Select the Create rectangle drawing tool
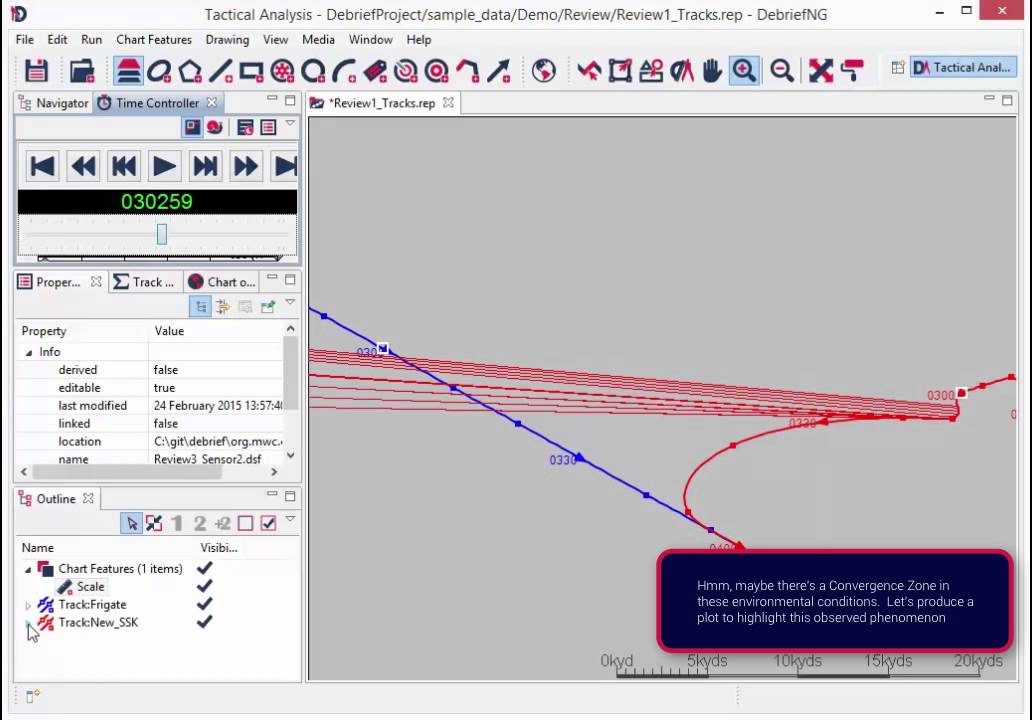This screenshot has height=720, width=1032. (x=251, y=70)
